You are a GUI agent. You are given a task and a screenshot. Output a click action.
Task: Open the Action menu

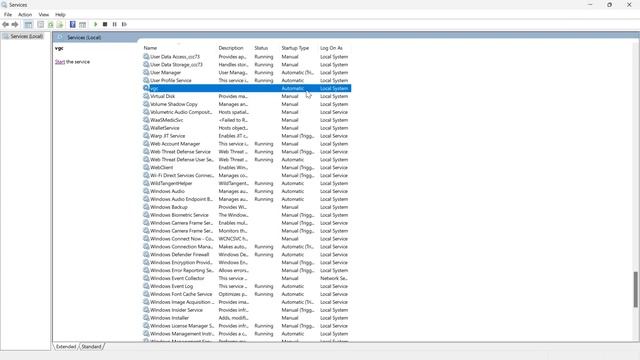(x=25, y=15)
